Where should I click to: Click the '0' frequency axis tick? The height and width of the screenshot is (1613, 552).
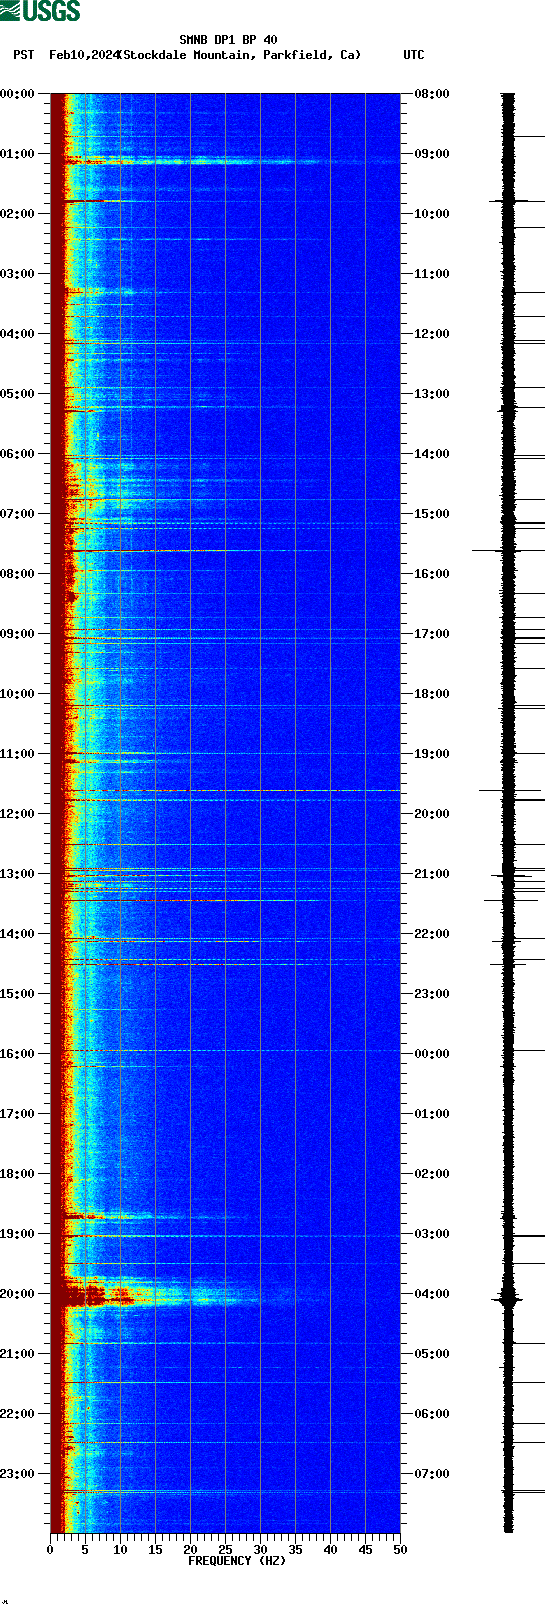(x=50, y=1550)
